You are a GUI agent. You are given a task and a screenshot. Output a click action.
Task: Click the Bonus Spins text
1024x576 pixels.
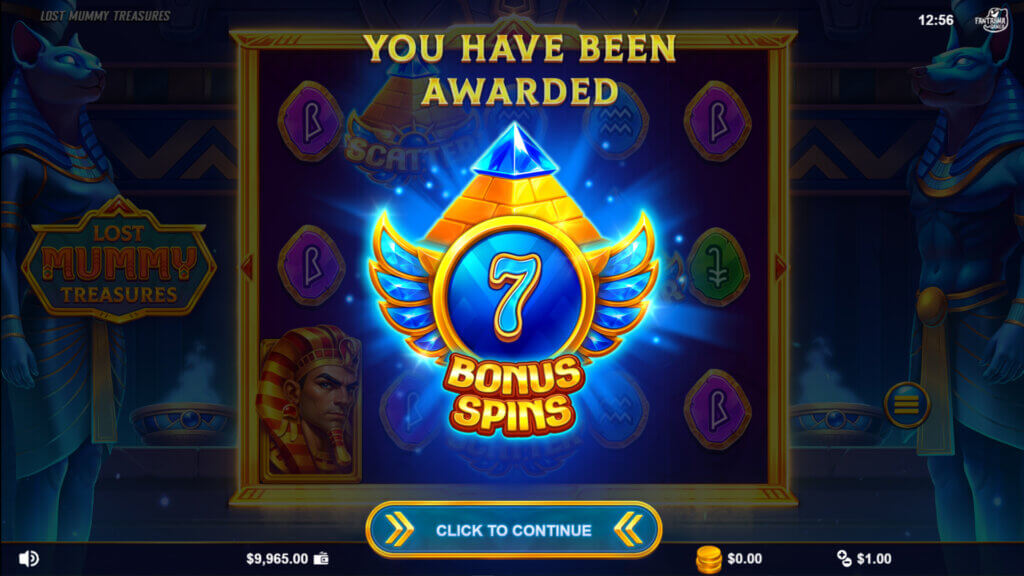pyautogui.click(x=513, y=394)
